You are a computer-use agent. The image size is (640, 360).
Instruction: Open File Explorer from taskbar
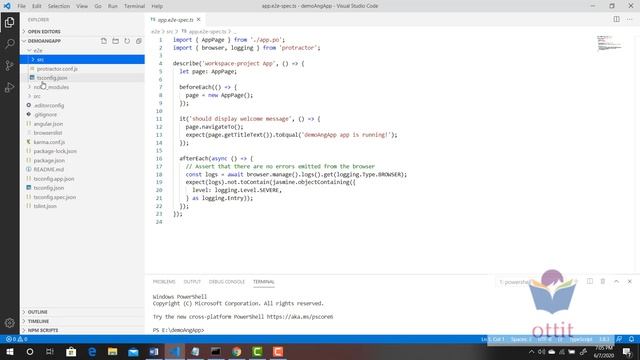(112, 351)
